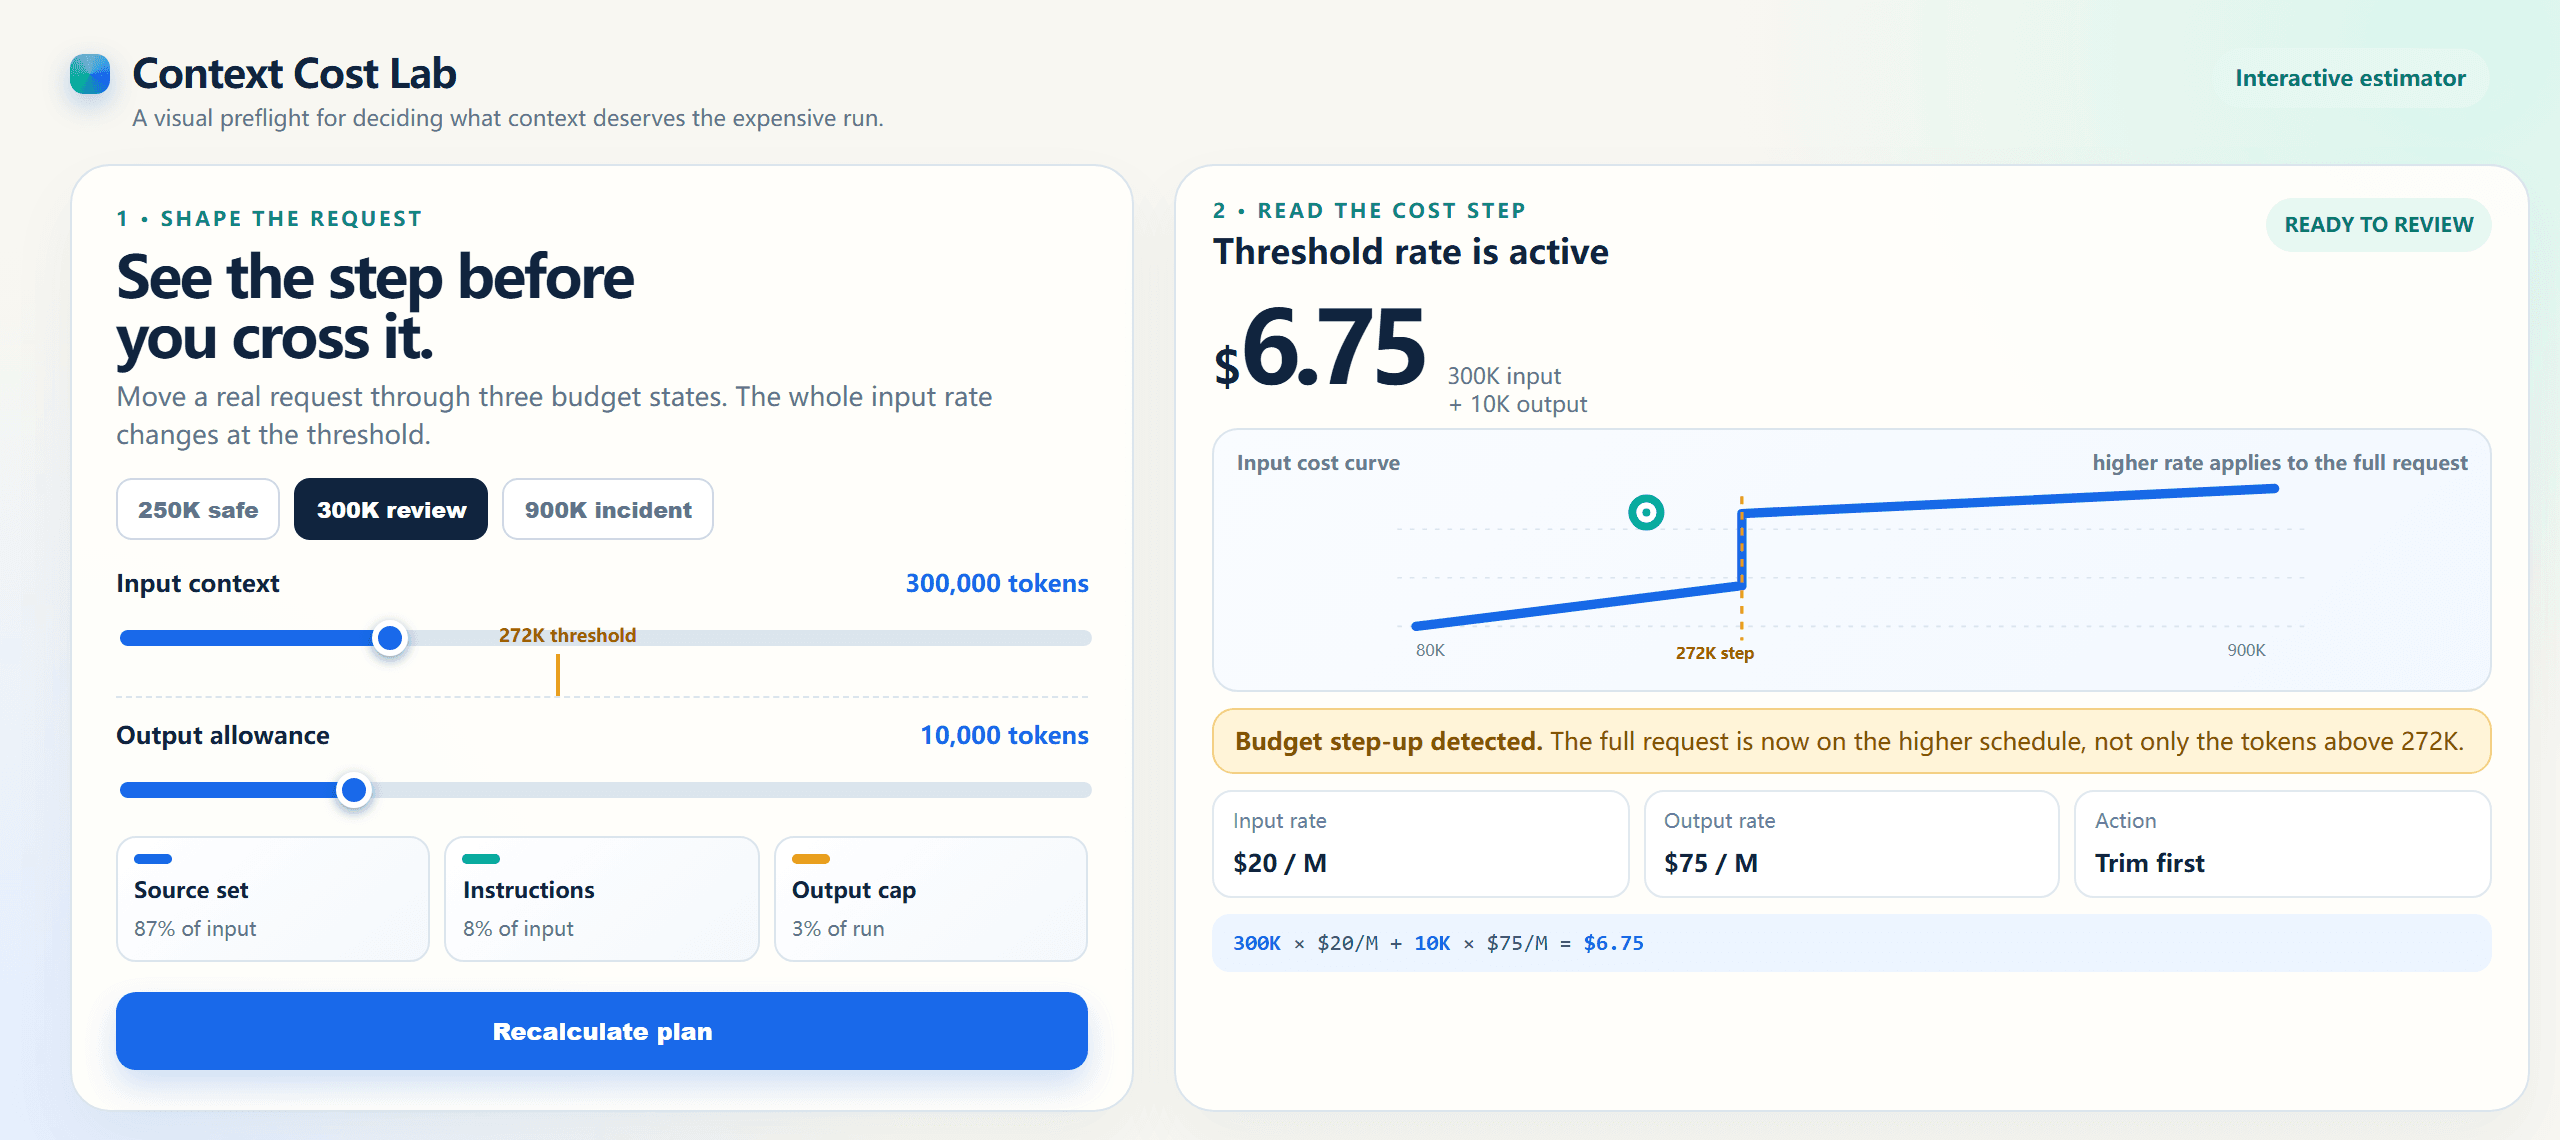
Task: Select the 300K review preset
Action: tap(391, 510)
